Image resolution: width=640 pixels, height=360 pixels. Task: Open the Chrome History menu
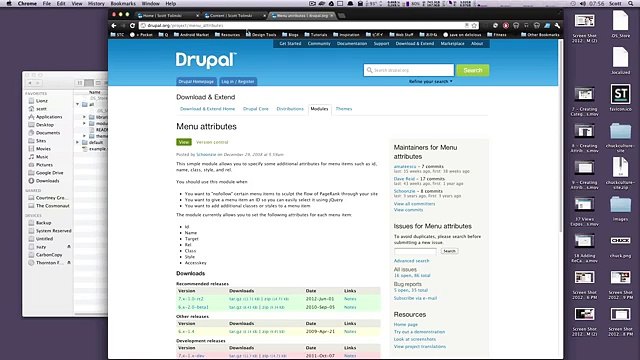[96, 3]
